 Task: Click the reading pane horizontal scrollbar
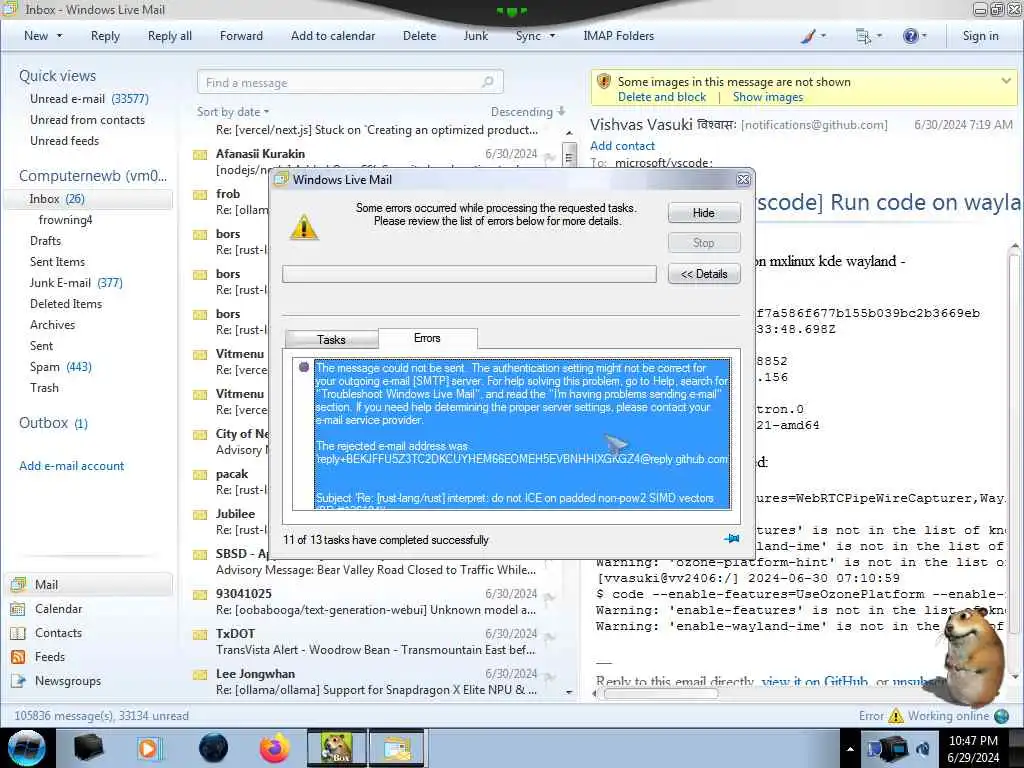pyautogui.click(x=660, y=694)
